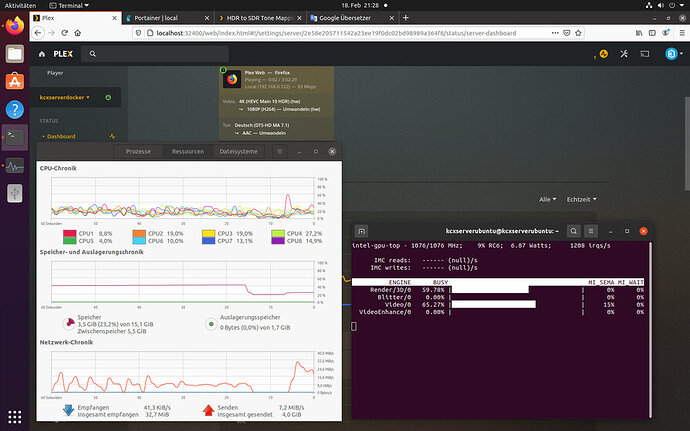Expand the kcxserverdocker server dropdown
Viewport: 690px width, 431px height.
pyautogui.click(x=65, y=97)
